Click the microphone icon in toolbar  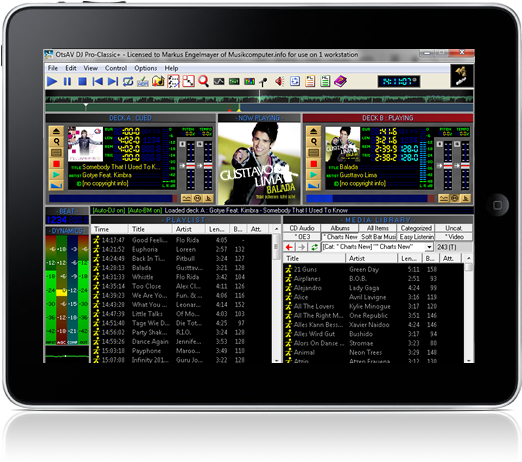click(x=264, y=81)
